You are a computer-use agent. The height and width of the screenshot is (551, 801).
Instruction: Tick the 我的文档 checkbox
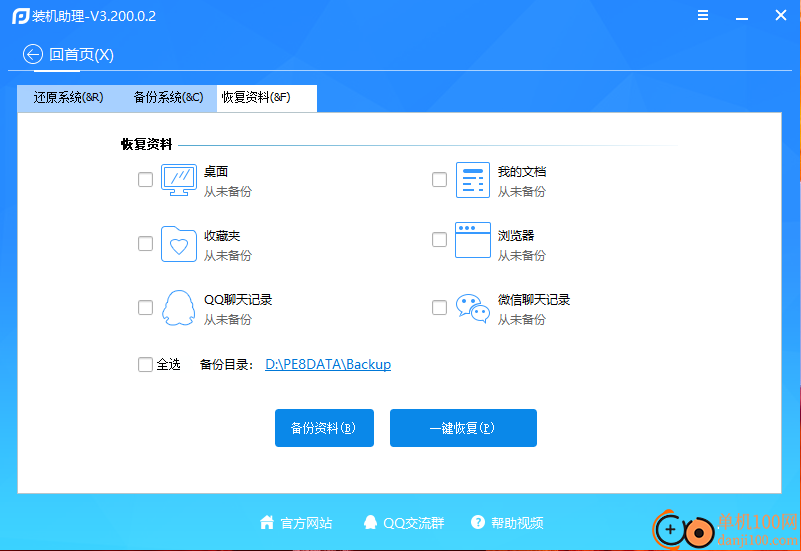(439, 180)
